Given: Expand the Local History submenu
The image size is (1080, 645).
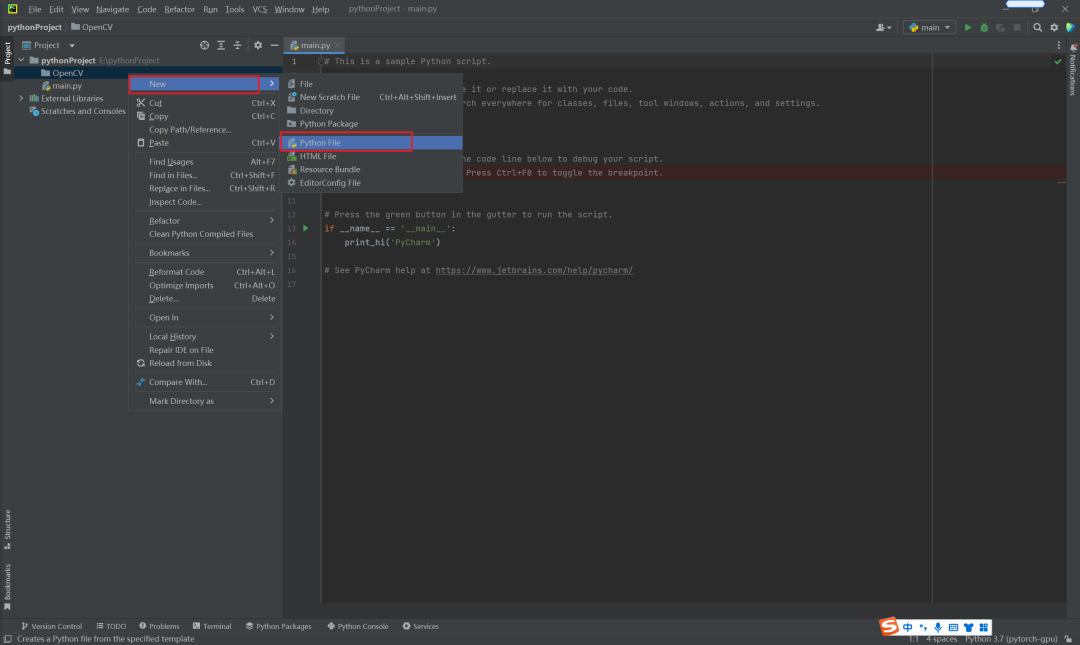Looking at the screenshot, I should [x=205, y=336].
